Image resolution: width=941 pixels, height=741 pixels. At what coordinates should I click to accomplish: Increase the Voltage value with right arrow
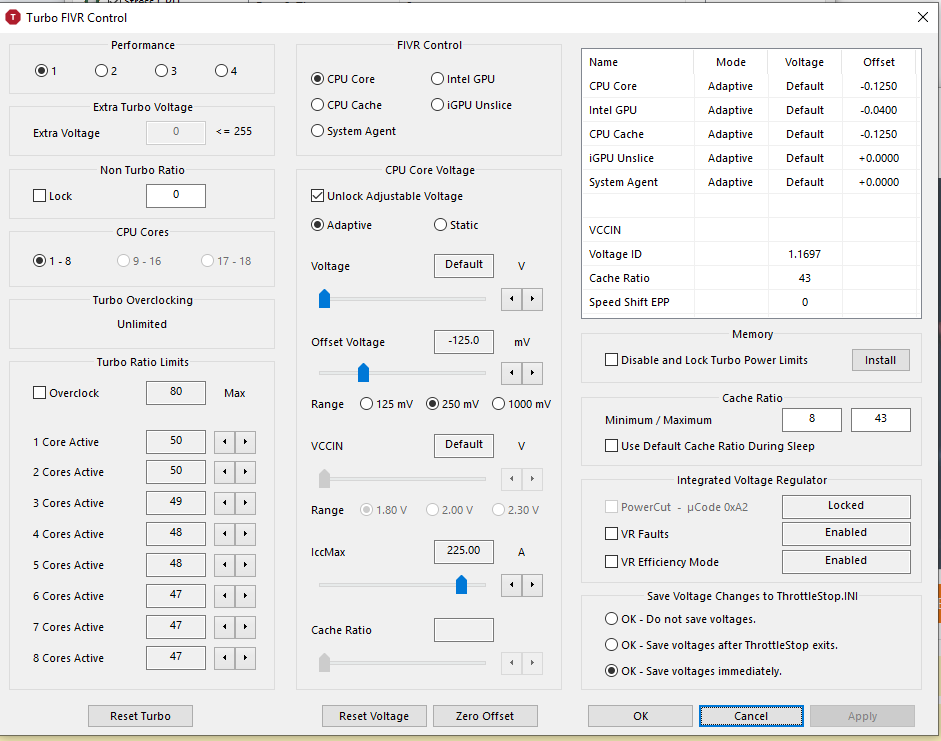point(532,298)
